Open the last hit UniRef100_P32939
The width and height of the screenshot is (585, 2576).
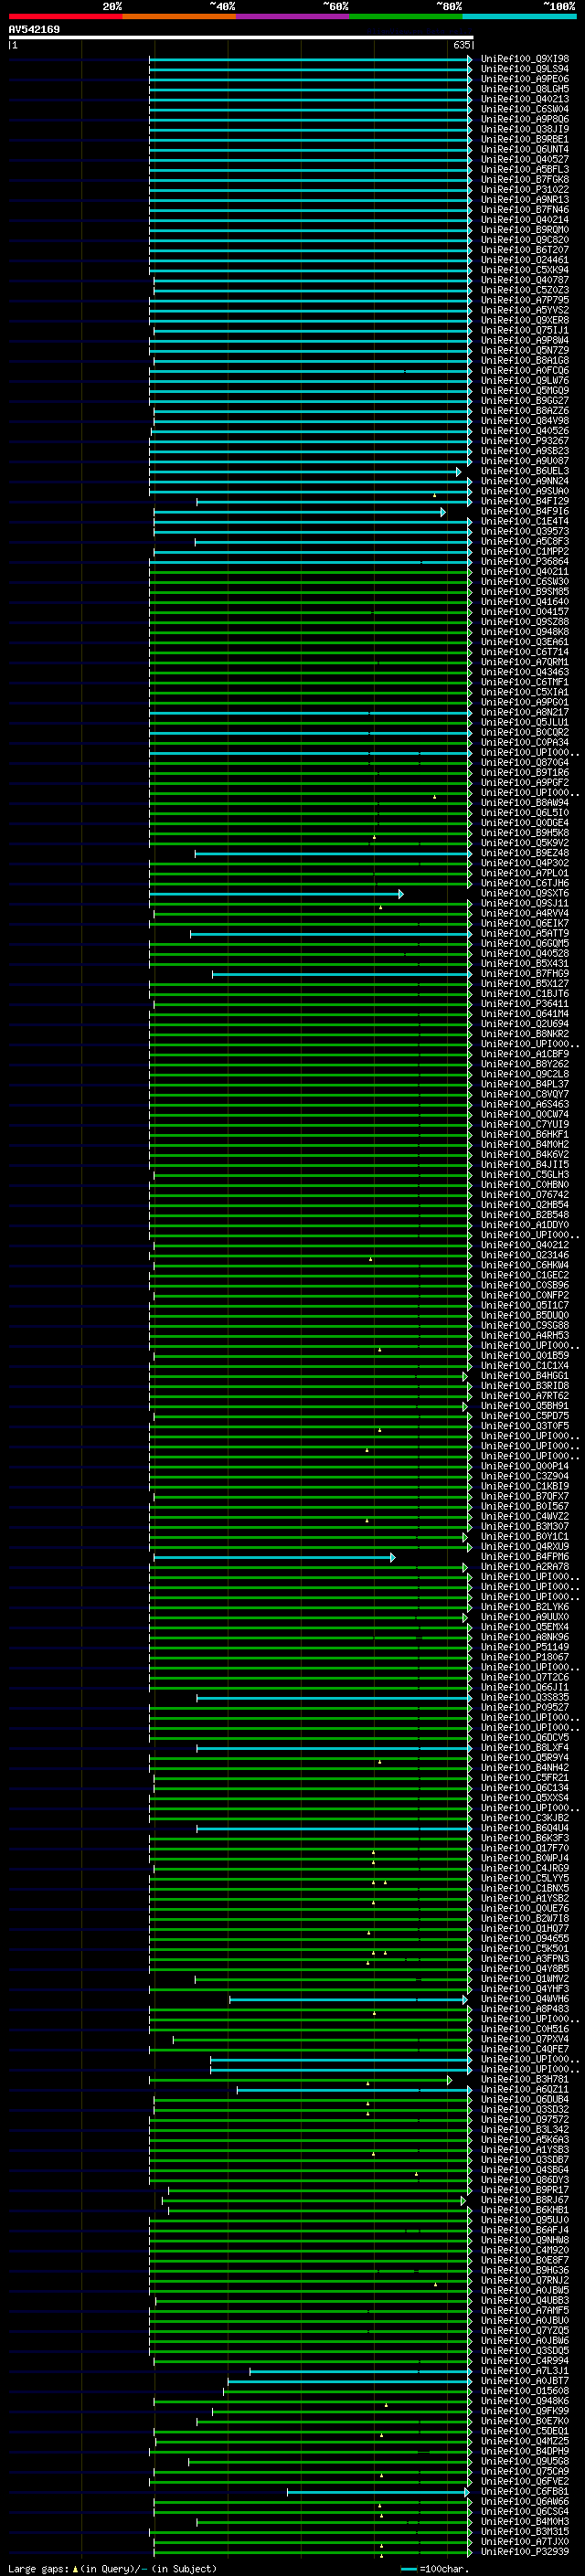(x=524, y=2552)
